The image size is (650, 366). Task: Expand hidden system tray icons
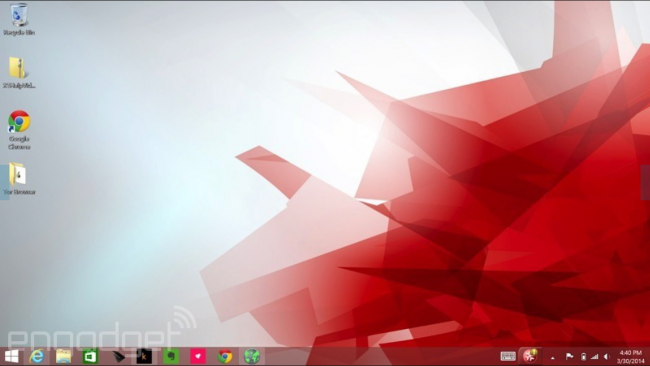553,357
